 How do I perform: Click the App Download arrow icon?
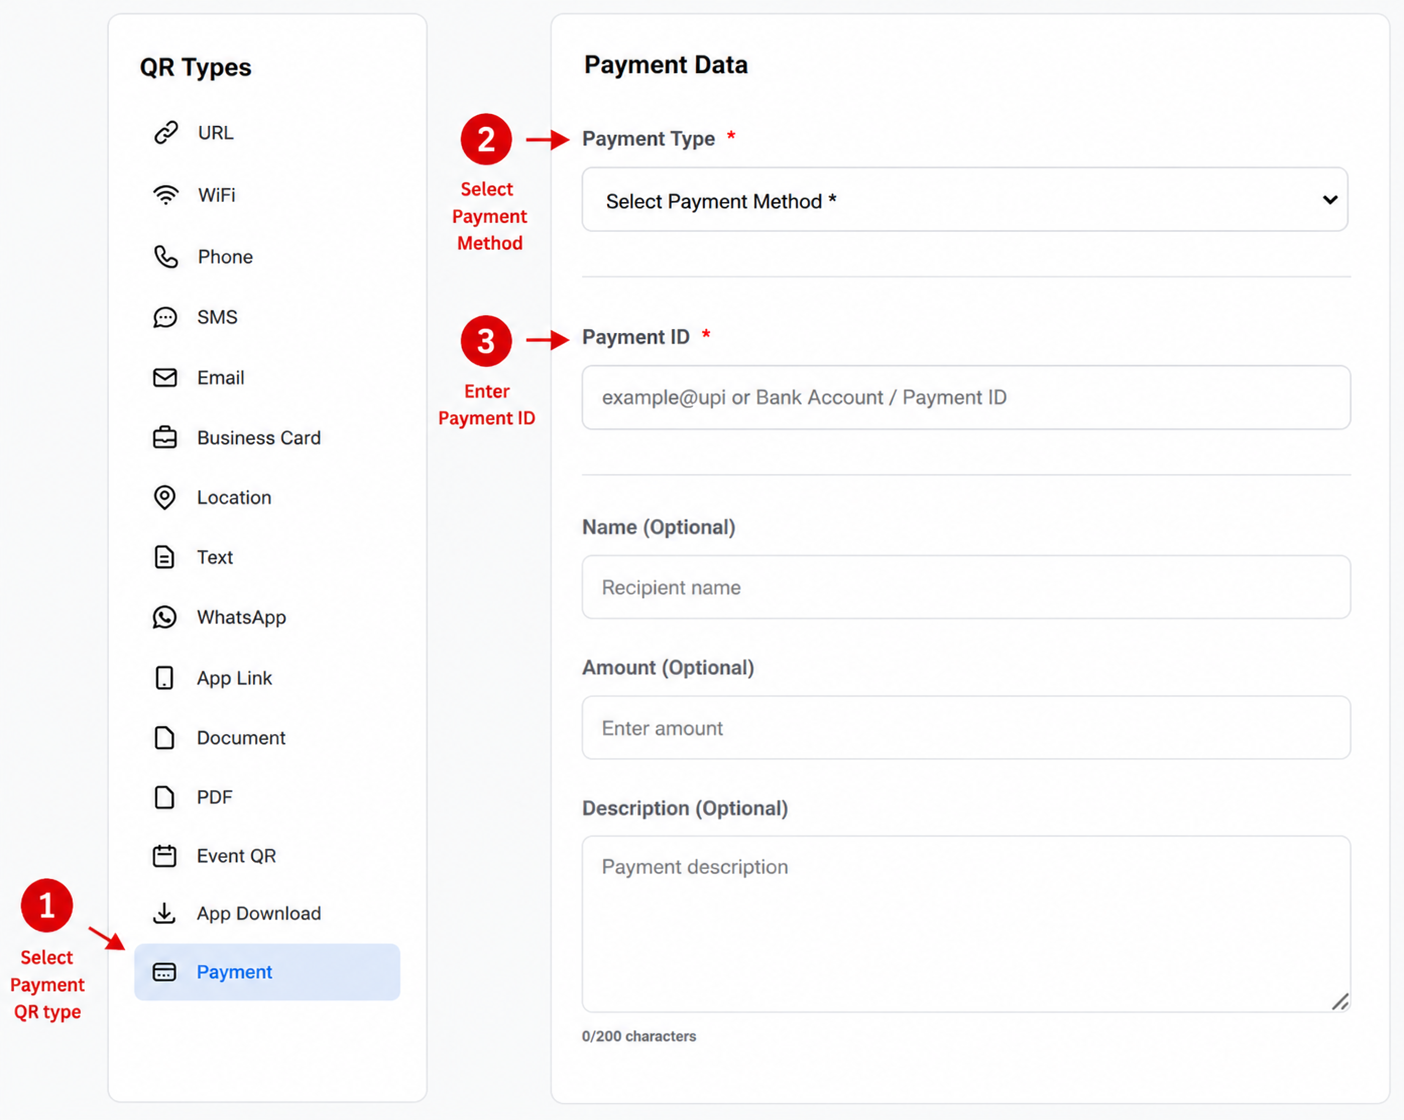pyautogui.click(x=164, y=913)
